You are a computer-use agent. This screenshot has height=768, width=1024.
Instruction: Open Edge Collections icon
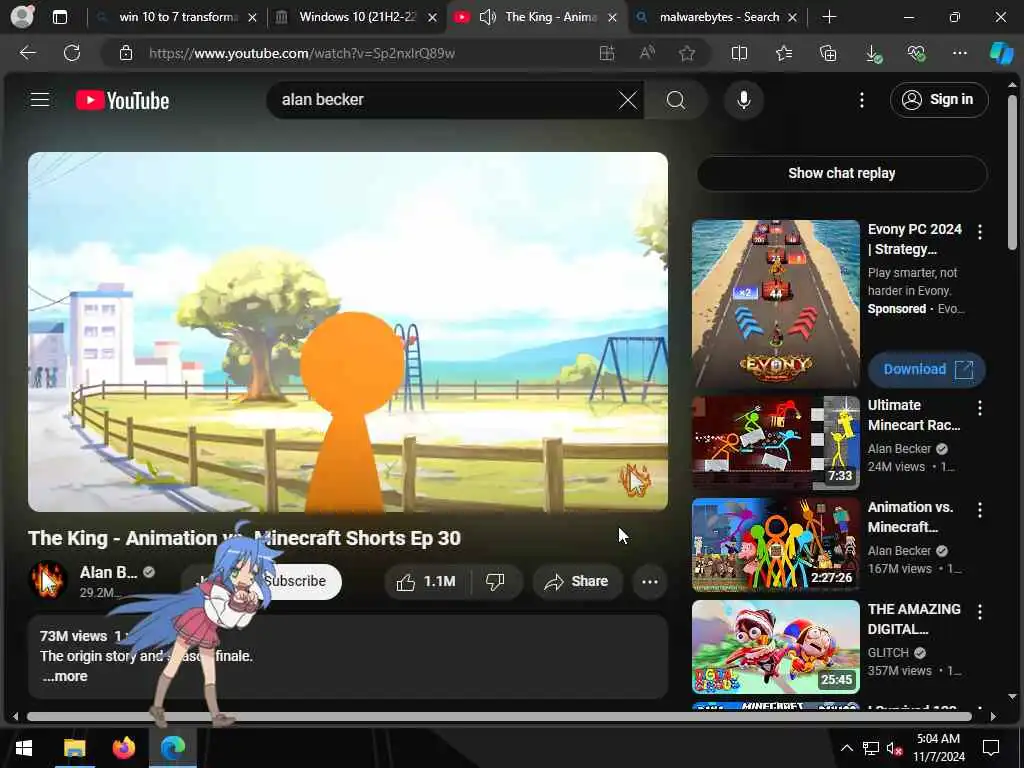pos(827,53)
